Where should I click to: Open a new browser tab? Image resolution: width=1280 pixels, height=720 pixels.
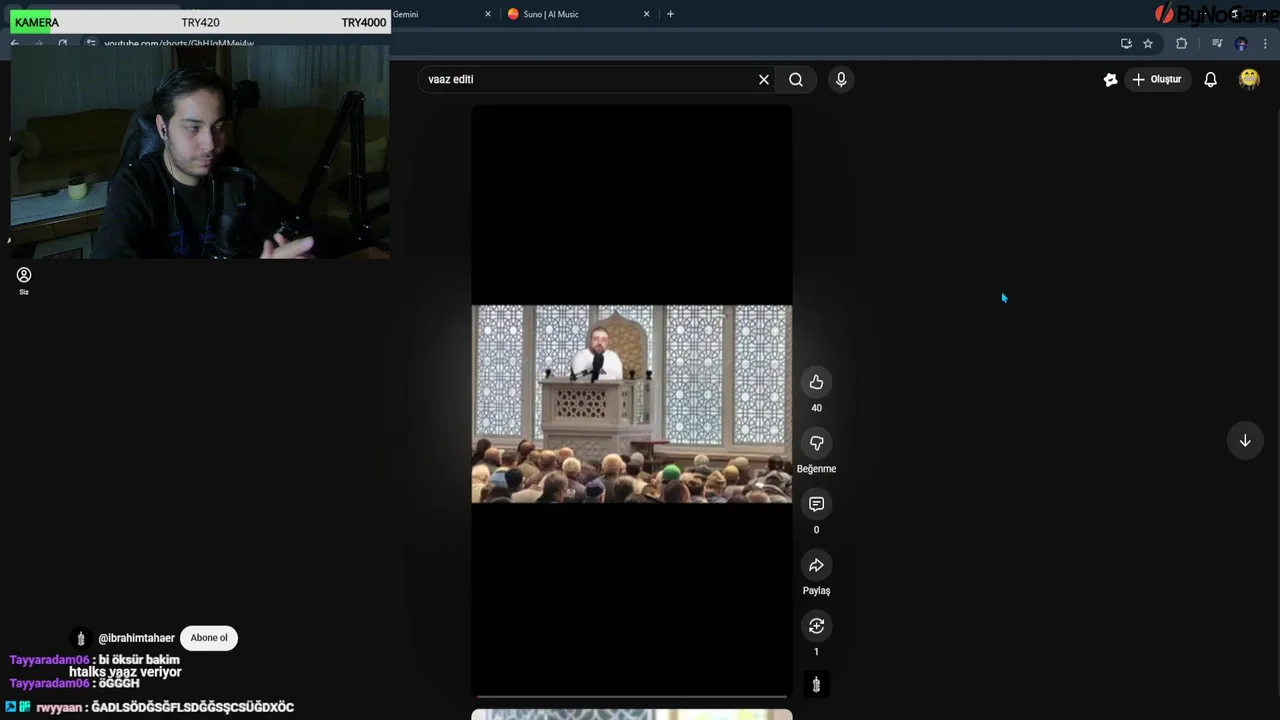[x=670, y=14]
